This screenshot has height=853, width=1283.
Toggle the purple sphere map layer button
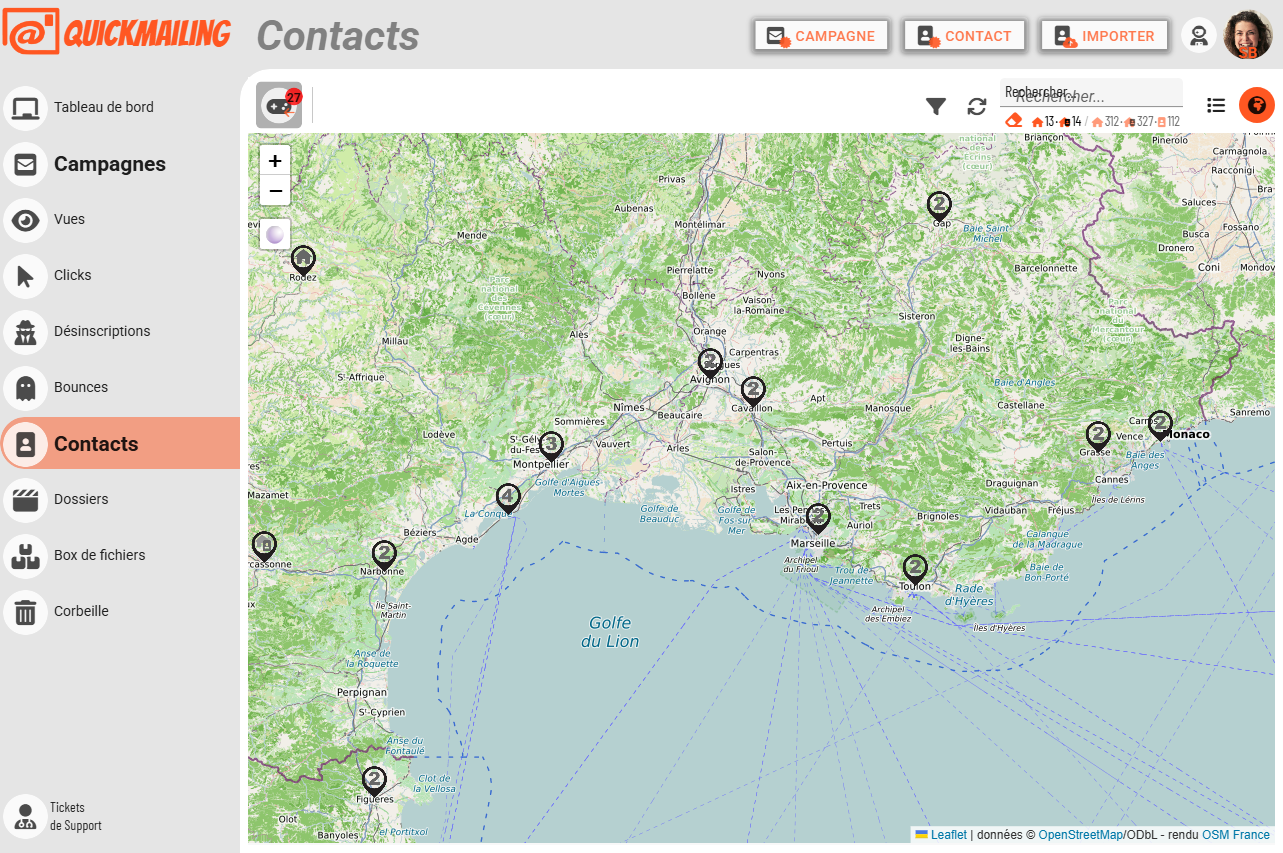pyautogui.click(x=275, y=235)
